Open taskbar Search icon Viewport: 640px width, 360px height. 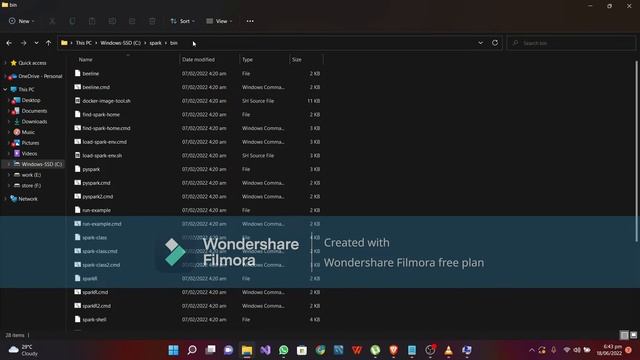click(192, 350)
